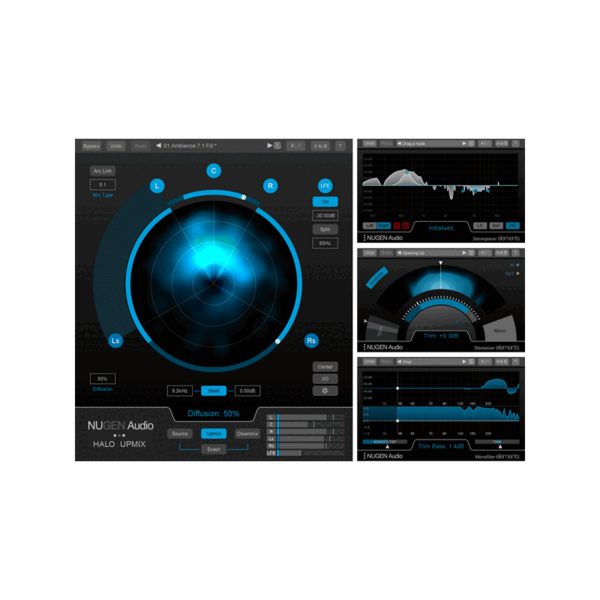This screenshot has height=600, width=600.
Task: Open preset list icon in Stereoplacer
Action: (x=471, y=143)
